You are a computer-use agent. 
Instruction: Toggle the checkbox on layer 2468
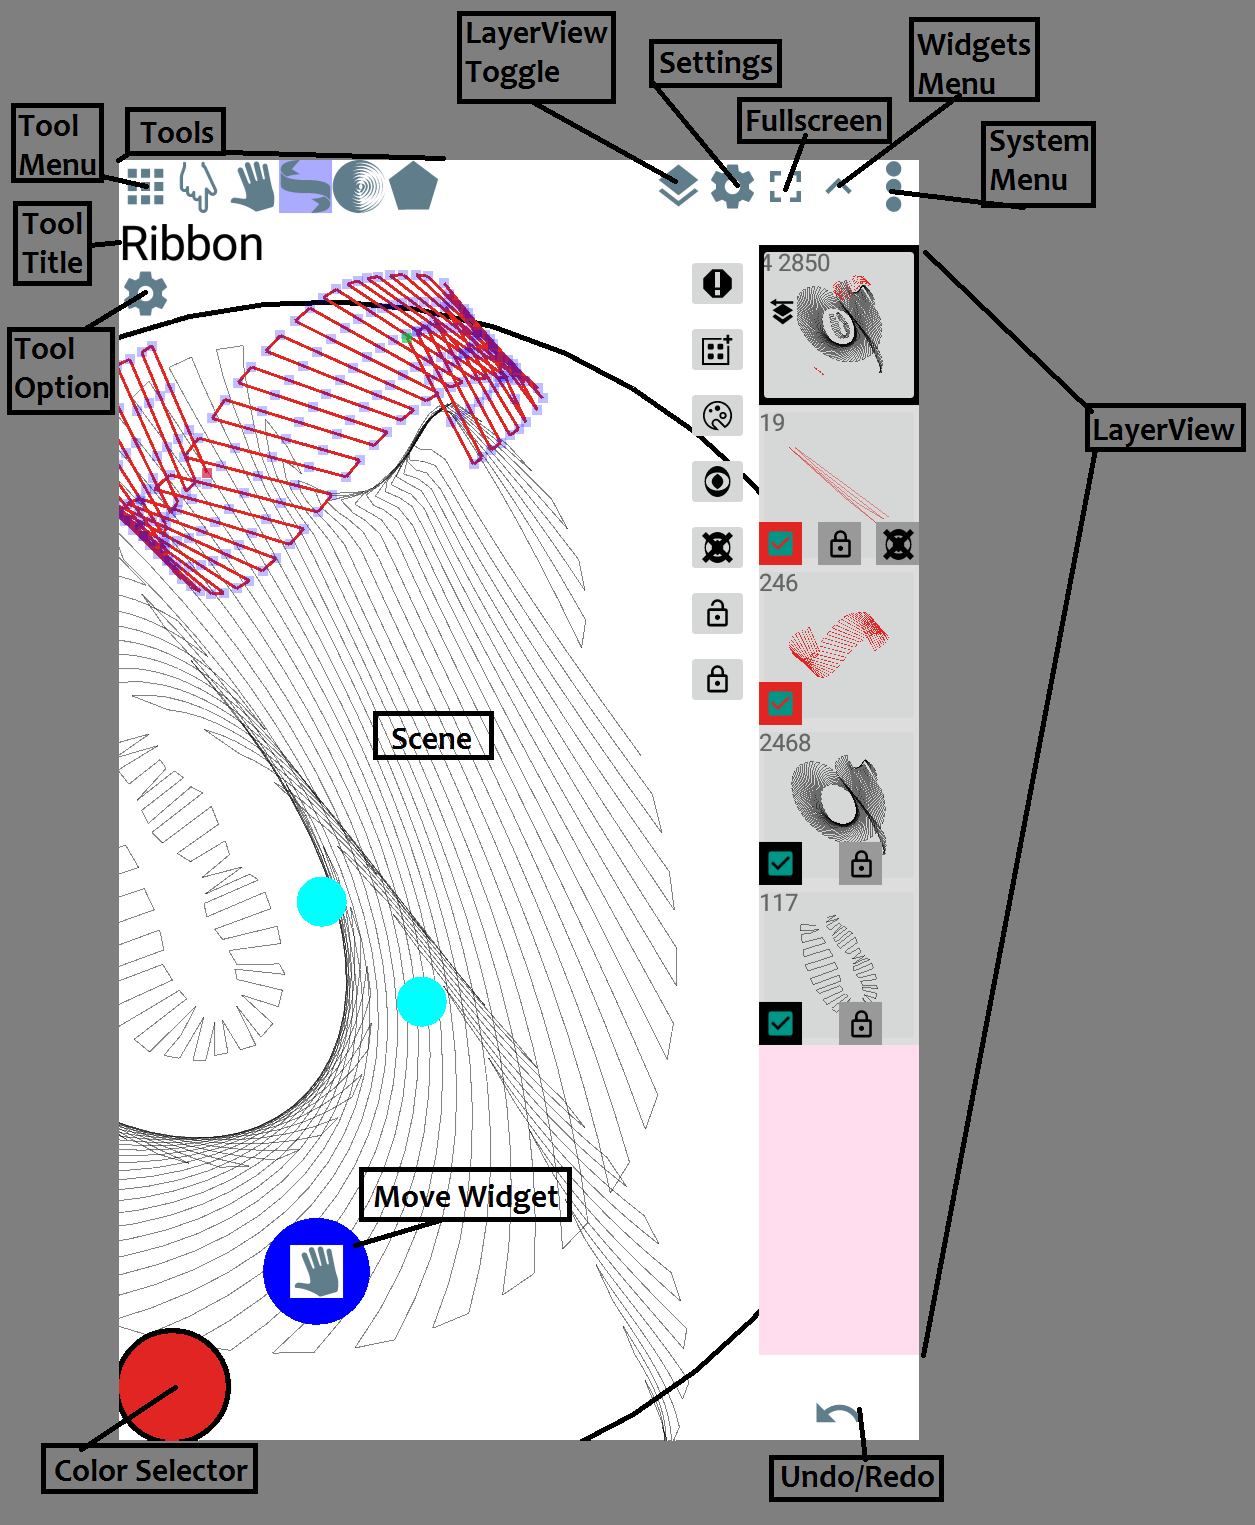point(781,864)
